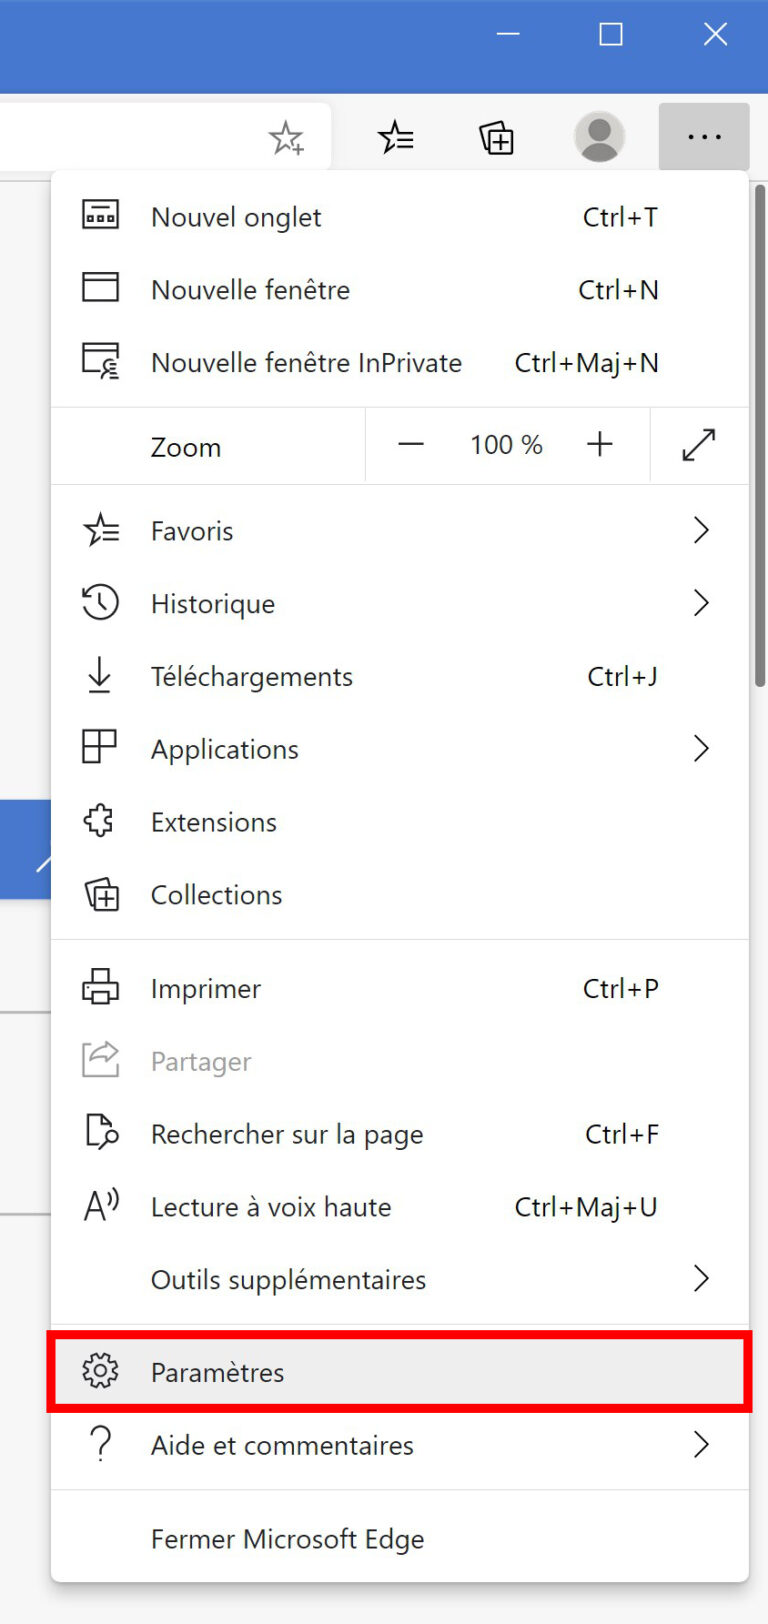Screen dimensions: 768x1624
Task: Expand the Favoris submenu arrow
Action: [701, 530]
